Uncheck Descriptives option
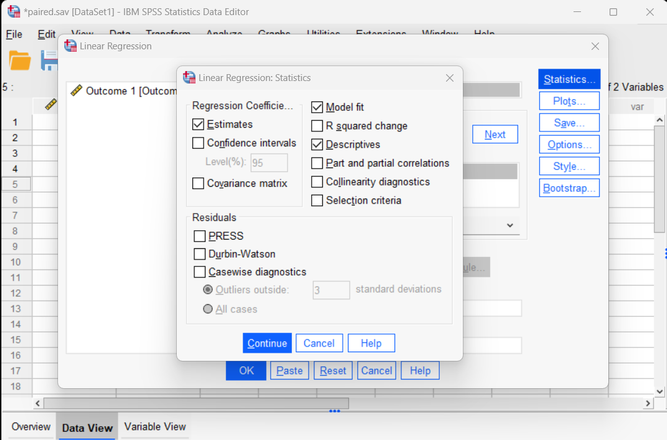 coord(317,145)
